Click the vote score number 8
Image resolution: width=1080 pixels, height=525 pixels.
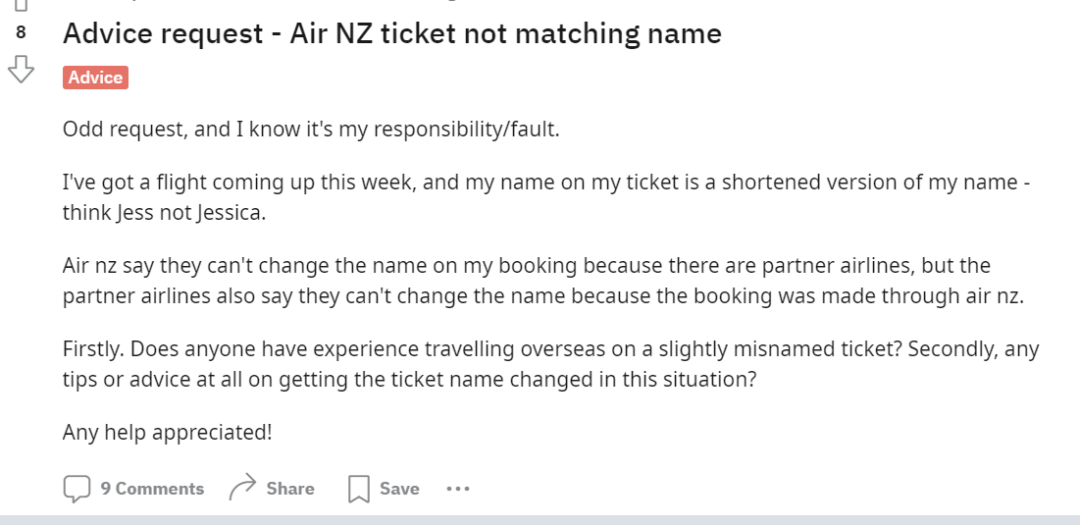coord(21,33)
